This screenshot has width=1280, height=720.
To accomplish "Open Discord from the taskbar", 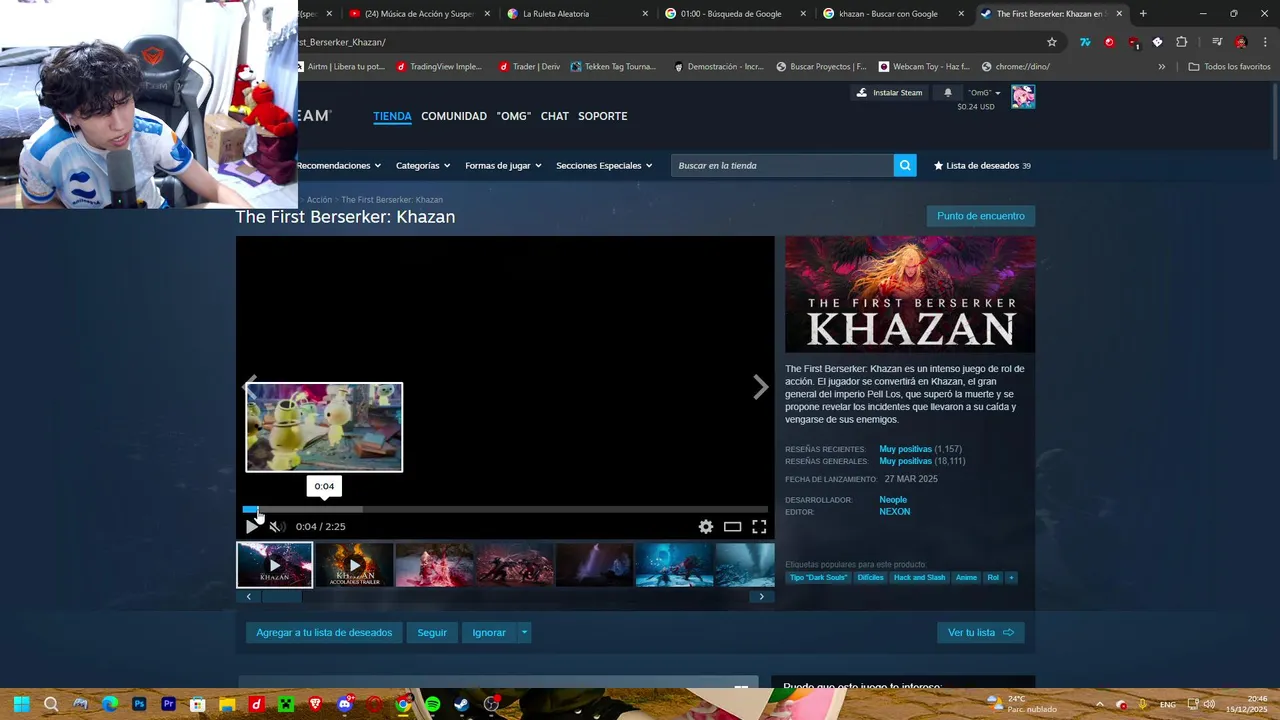I will coord(345,704).
